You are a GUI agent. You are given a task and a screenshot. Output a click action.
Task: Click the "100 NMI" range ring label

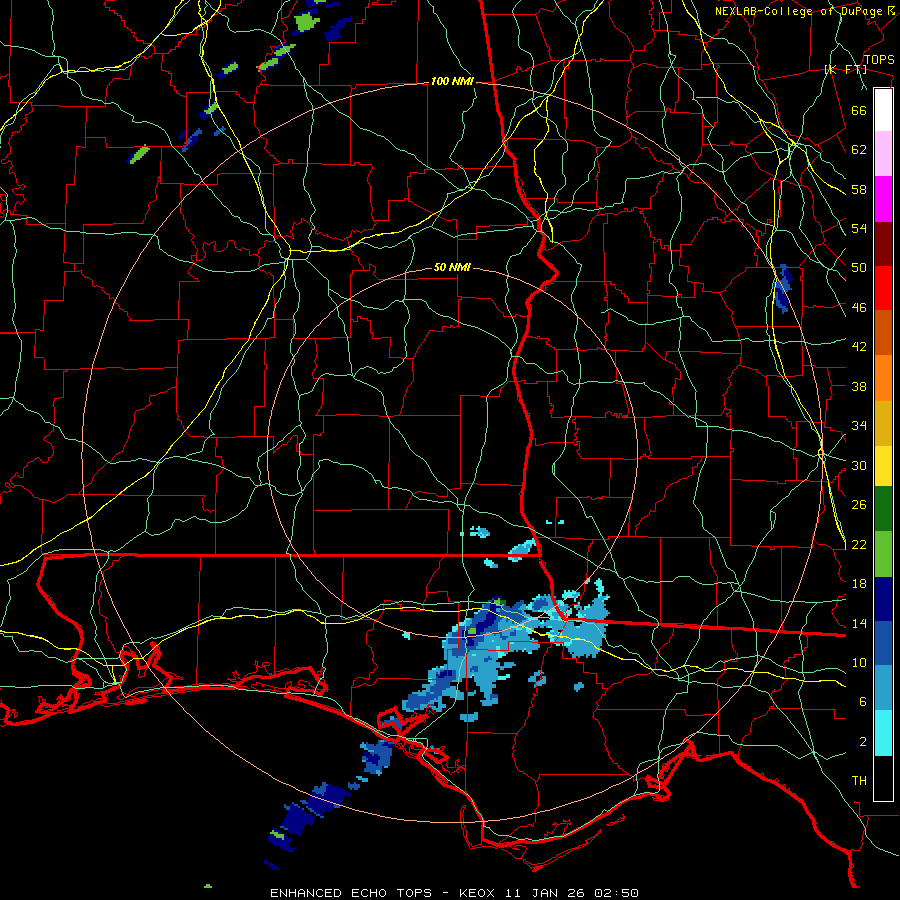tap(452, 82)
